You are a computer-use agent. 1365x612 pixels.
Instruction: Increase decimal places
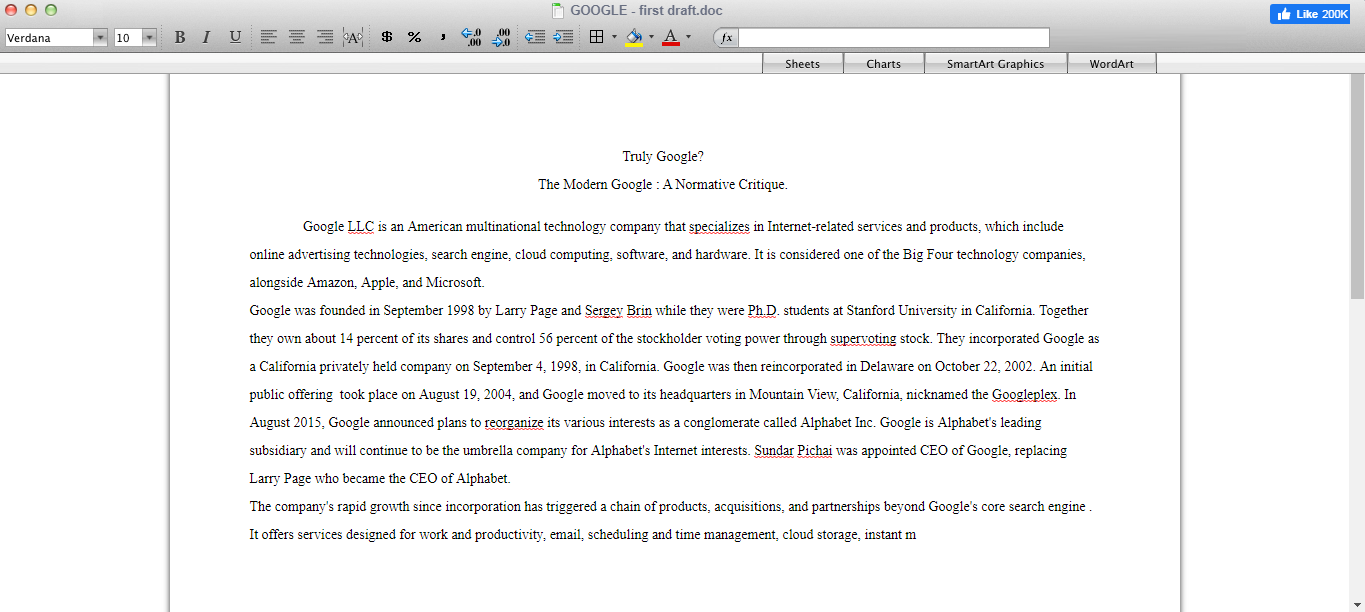[x=471, y=37]
